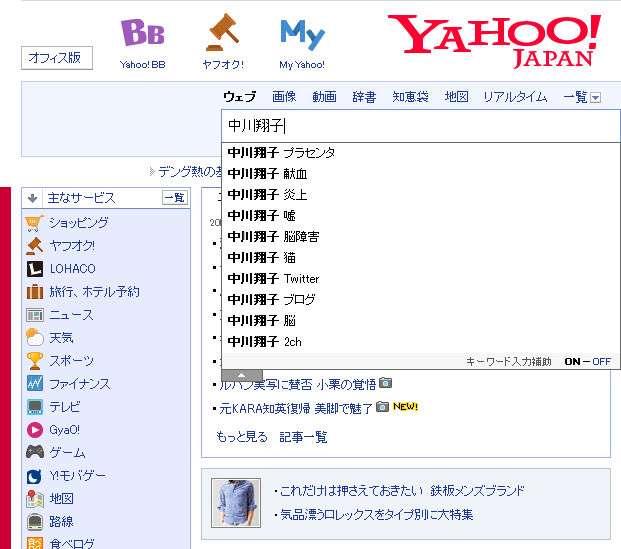Choose suggestion 中川翔子 プラセンタ
Screen dimensions: 621x549
click(421, 152)
